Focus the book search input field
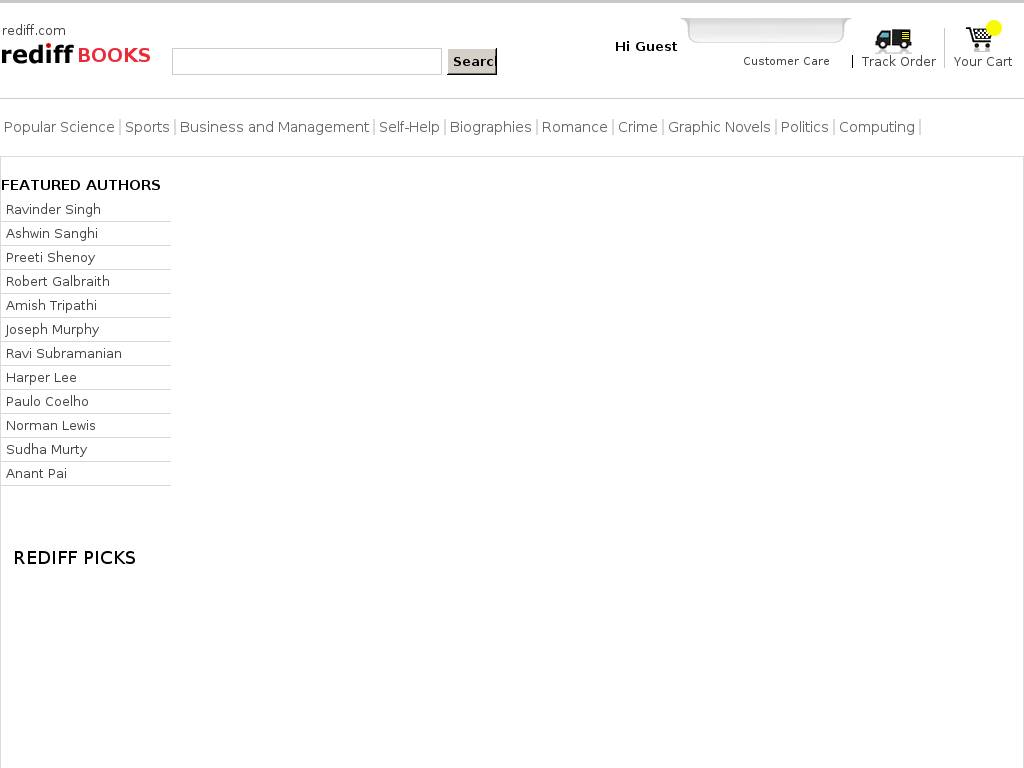Screen dimensions: 1024x768 pyautogui.click(x=306, y=62)
